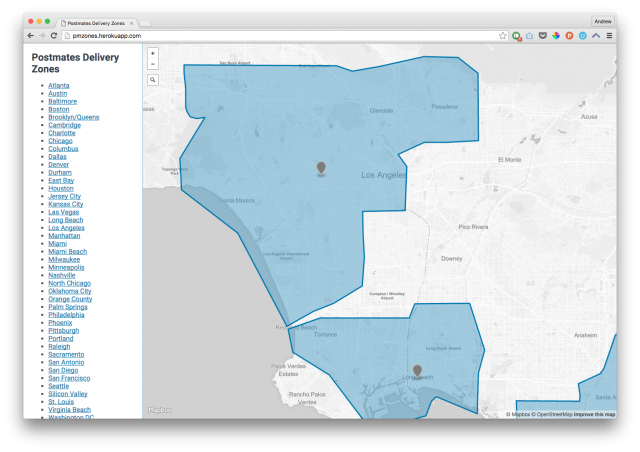Go to the Houston zone
Image resolution: width=640 pixels, height=452 pixels.
pyautogui.click(x=61, y=188)
